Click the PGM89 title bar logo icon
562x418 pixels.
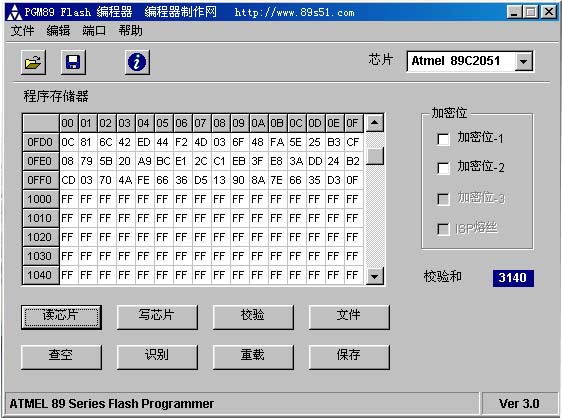[14, 13]
